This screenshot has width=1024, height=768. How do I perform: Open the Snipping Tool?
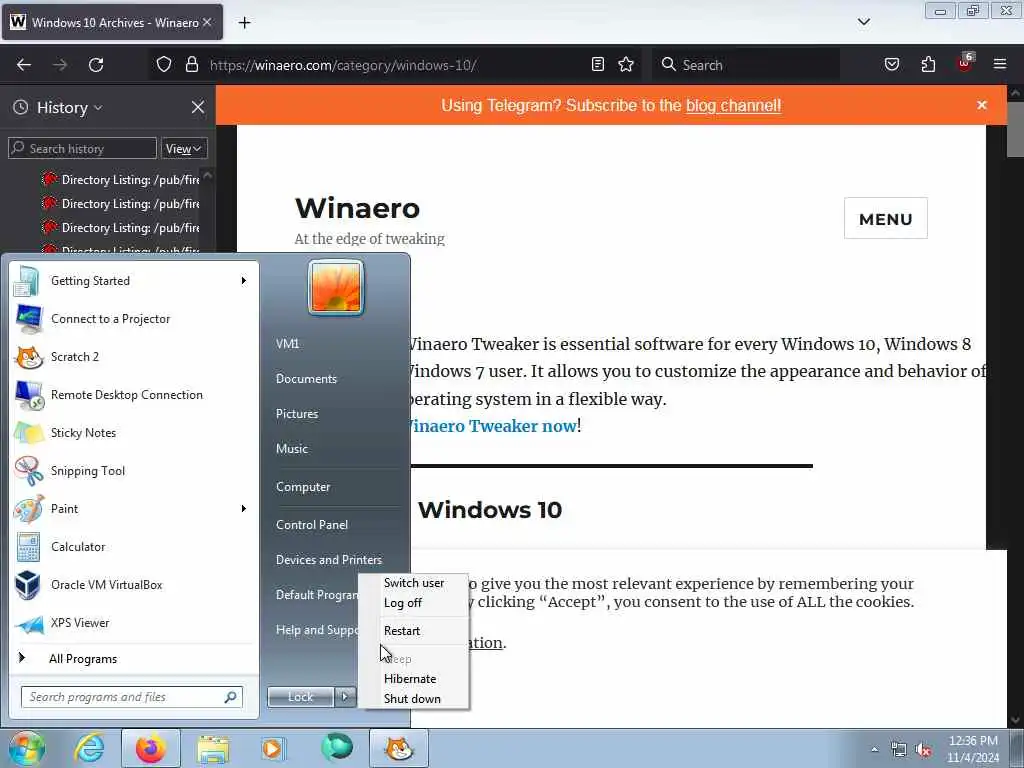click(x=133, y=471)
